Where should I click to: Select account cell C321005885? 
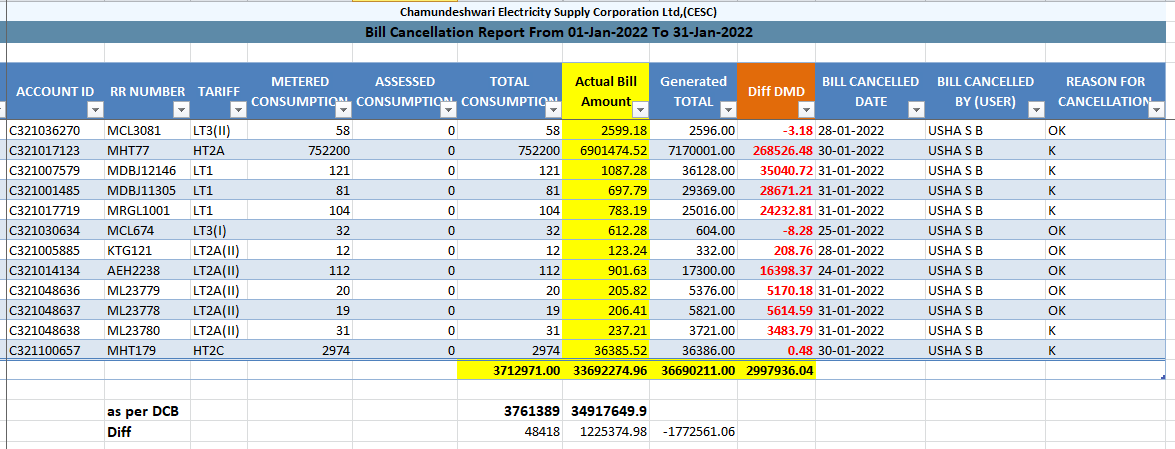tap(55, 250)
